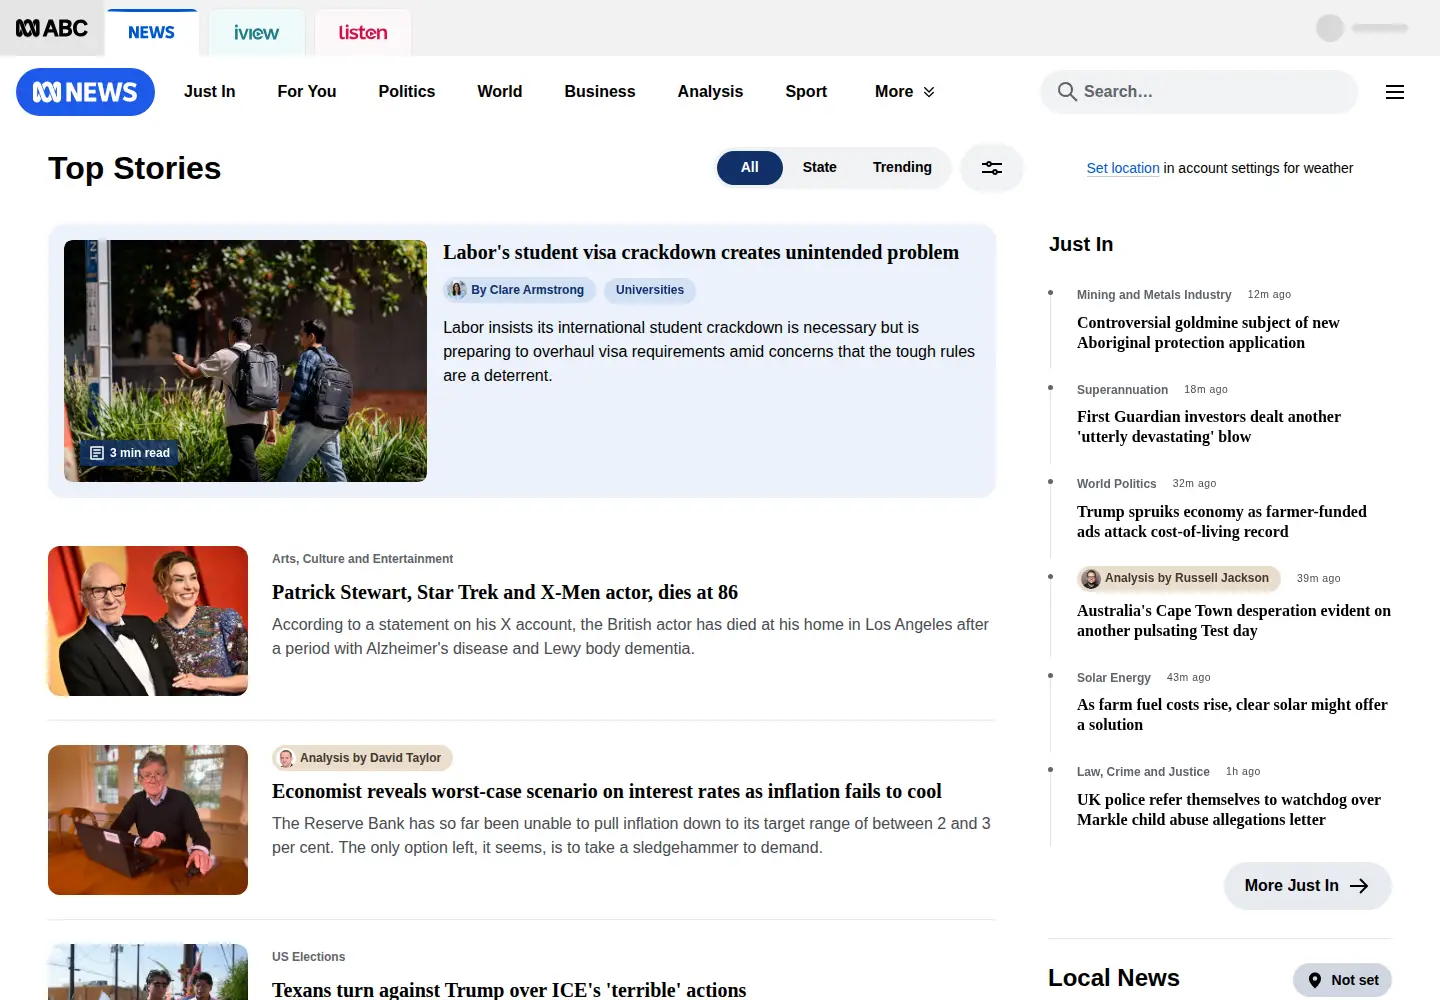Click the ABC logo in top bar
Viewport: 1440px width, 1000px height.
[x=52, y=28]
